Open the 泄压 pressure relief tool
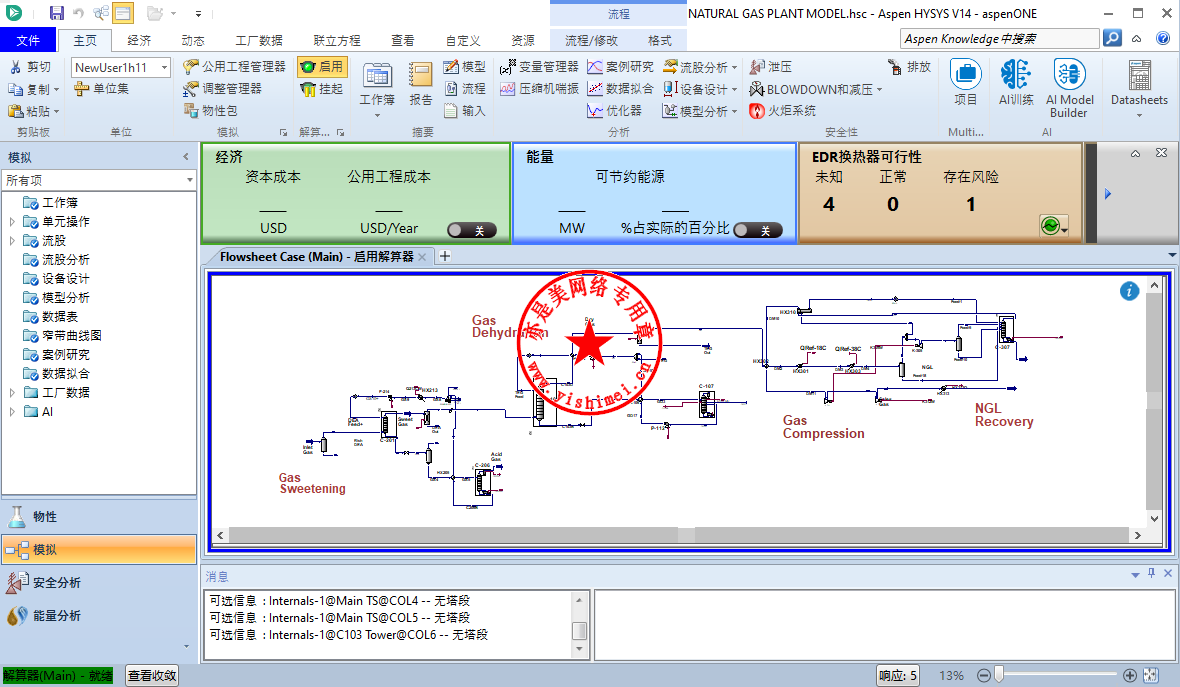This screenshot has height=687, width=1180. pyautogui.click(x=771, y=67)
